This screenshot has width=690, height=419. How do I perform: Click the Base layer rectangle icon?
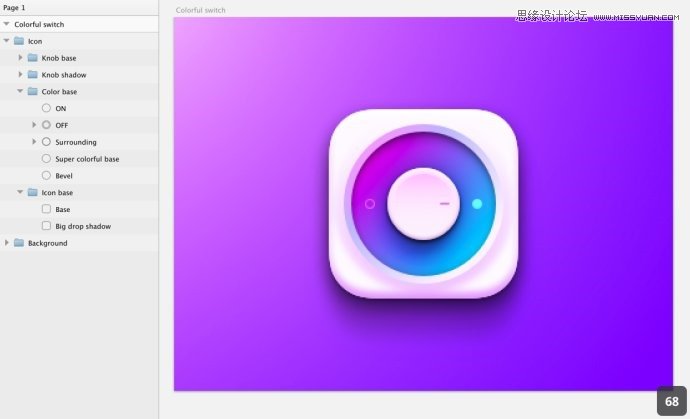pyautogui.click(x=46, y=209)
